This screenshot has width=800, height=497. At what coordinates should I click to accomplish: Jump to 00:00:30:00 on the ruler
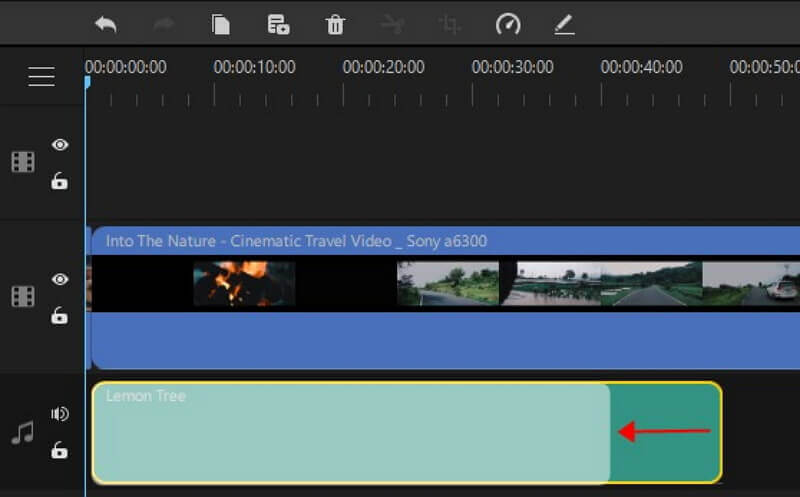(x=513, y=67)
